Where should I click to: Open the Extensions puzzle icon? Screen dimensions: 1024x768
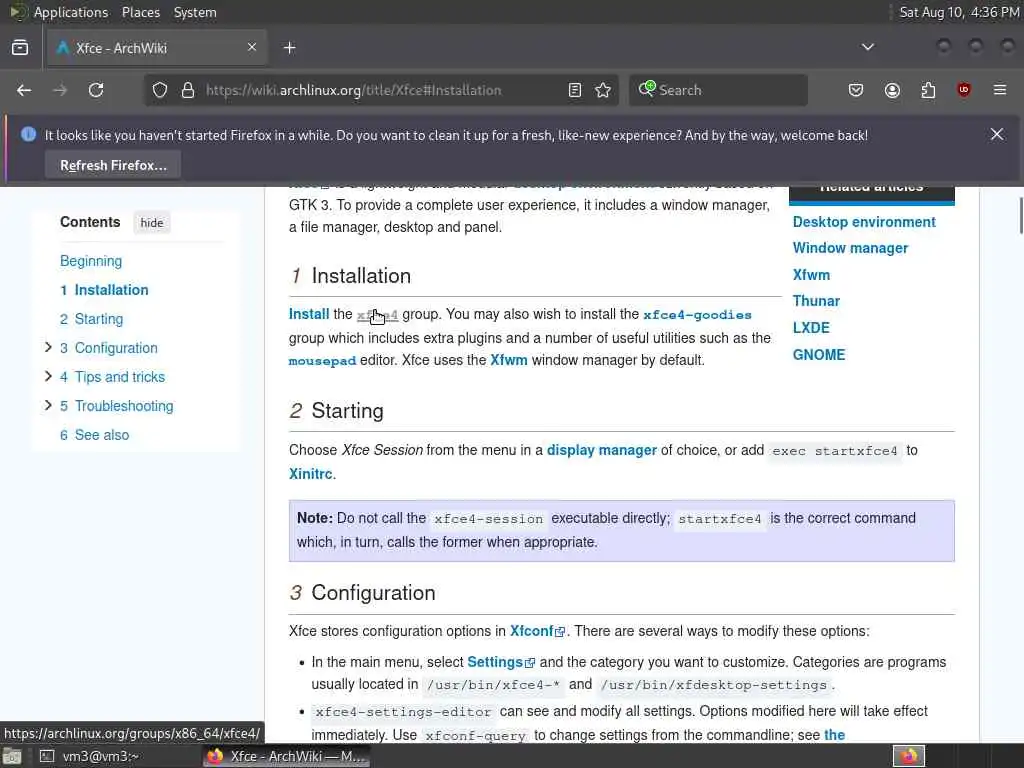click(928, 90)
